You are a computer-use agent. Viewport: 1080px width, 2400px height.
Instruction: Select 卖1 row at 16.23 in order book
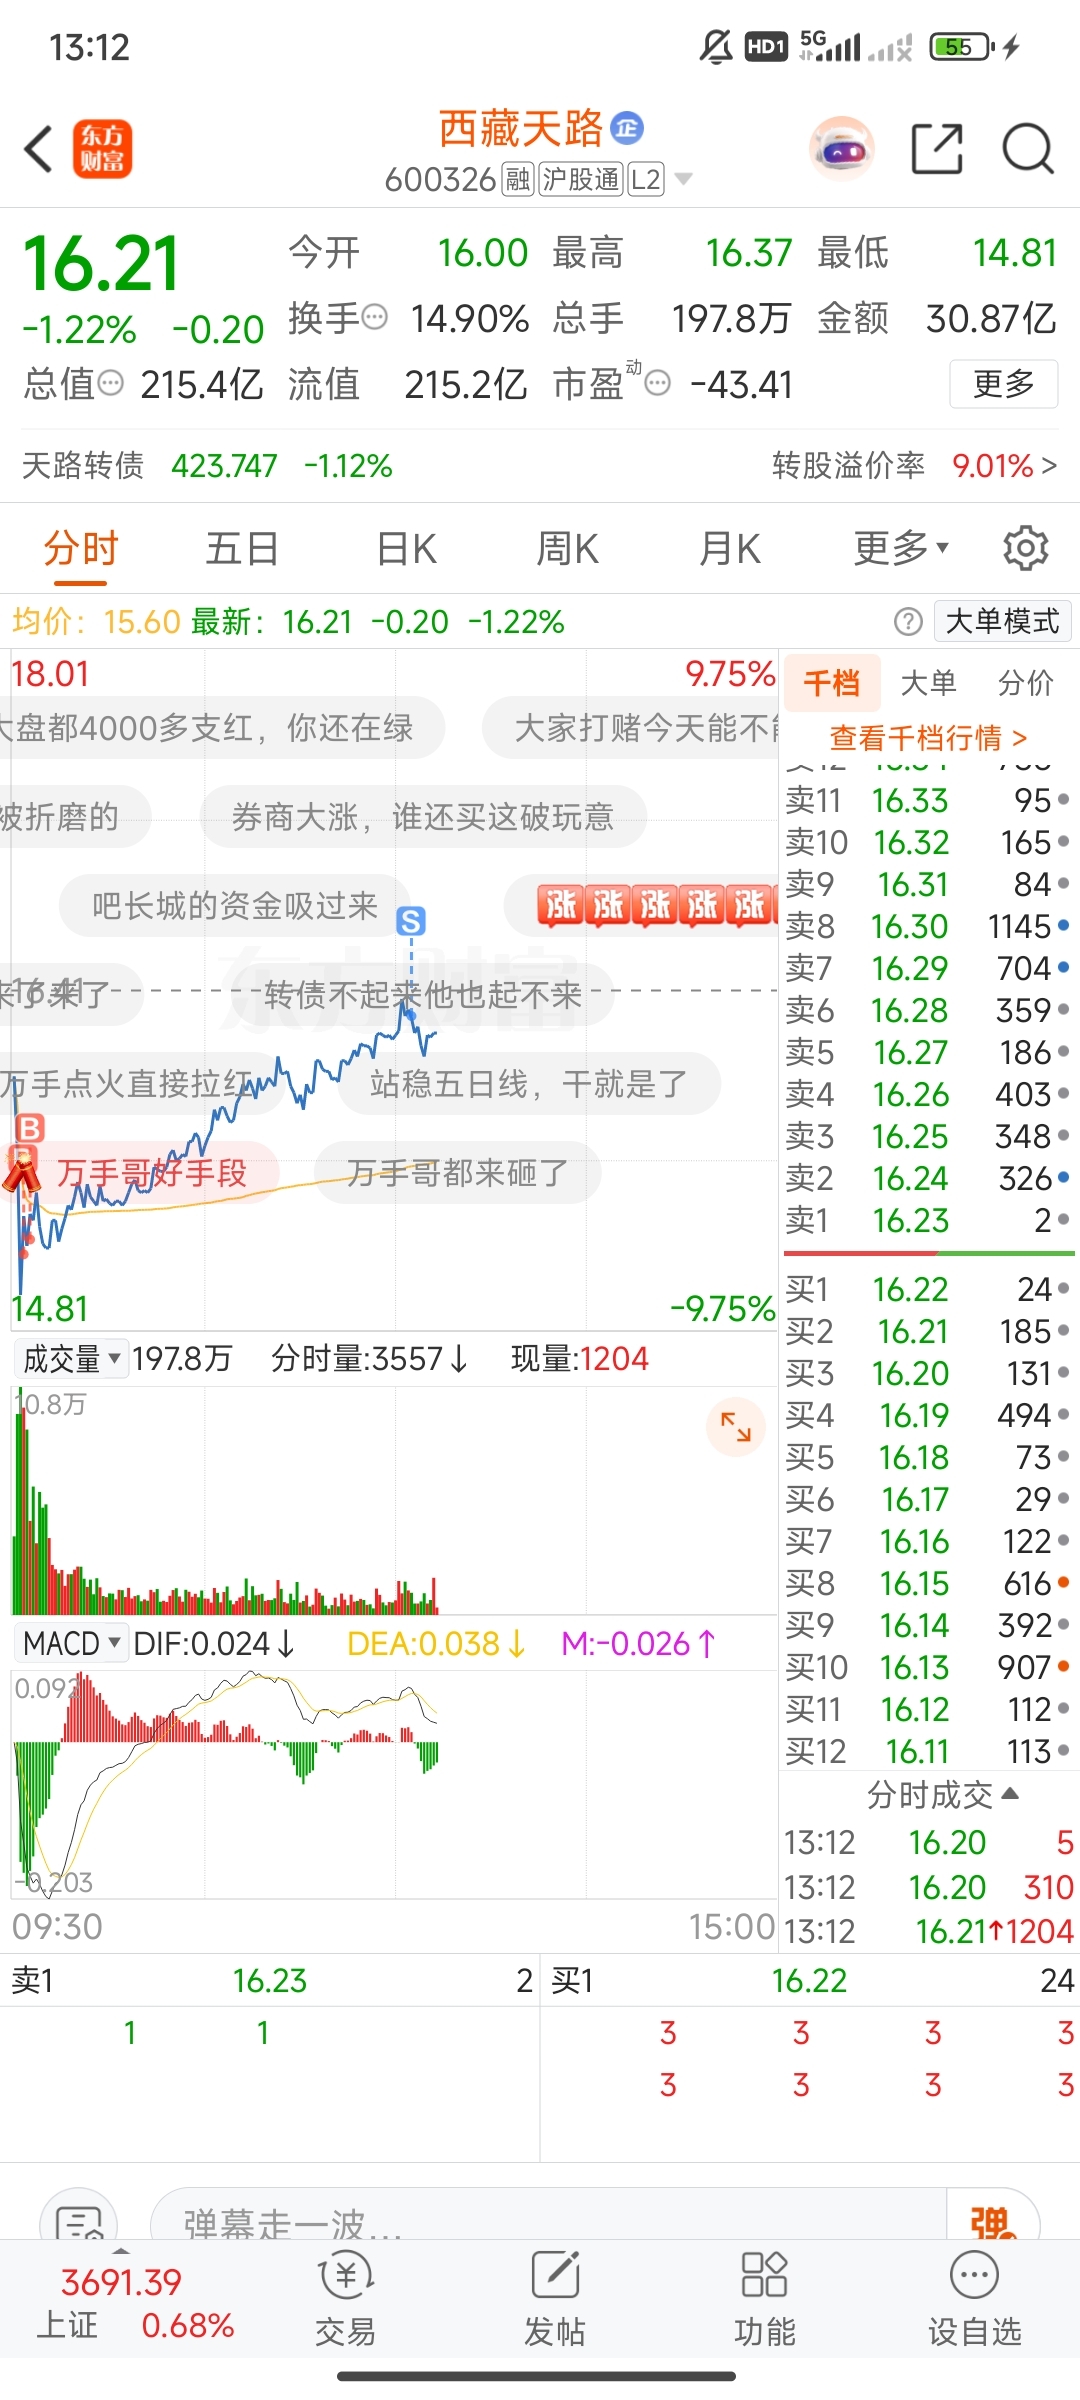point(928,1221)
